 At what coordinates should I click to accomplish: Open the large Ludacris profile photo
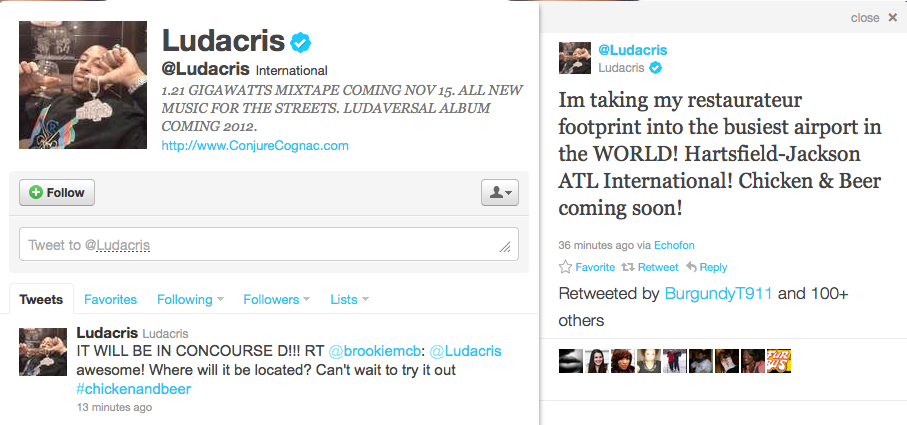click(x=83, y=85)
